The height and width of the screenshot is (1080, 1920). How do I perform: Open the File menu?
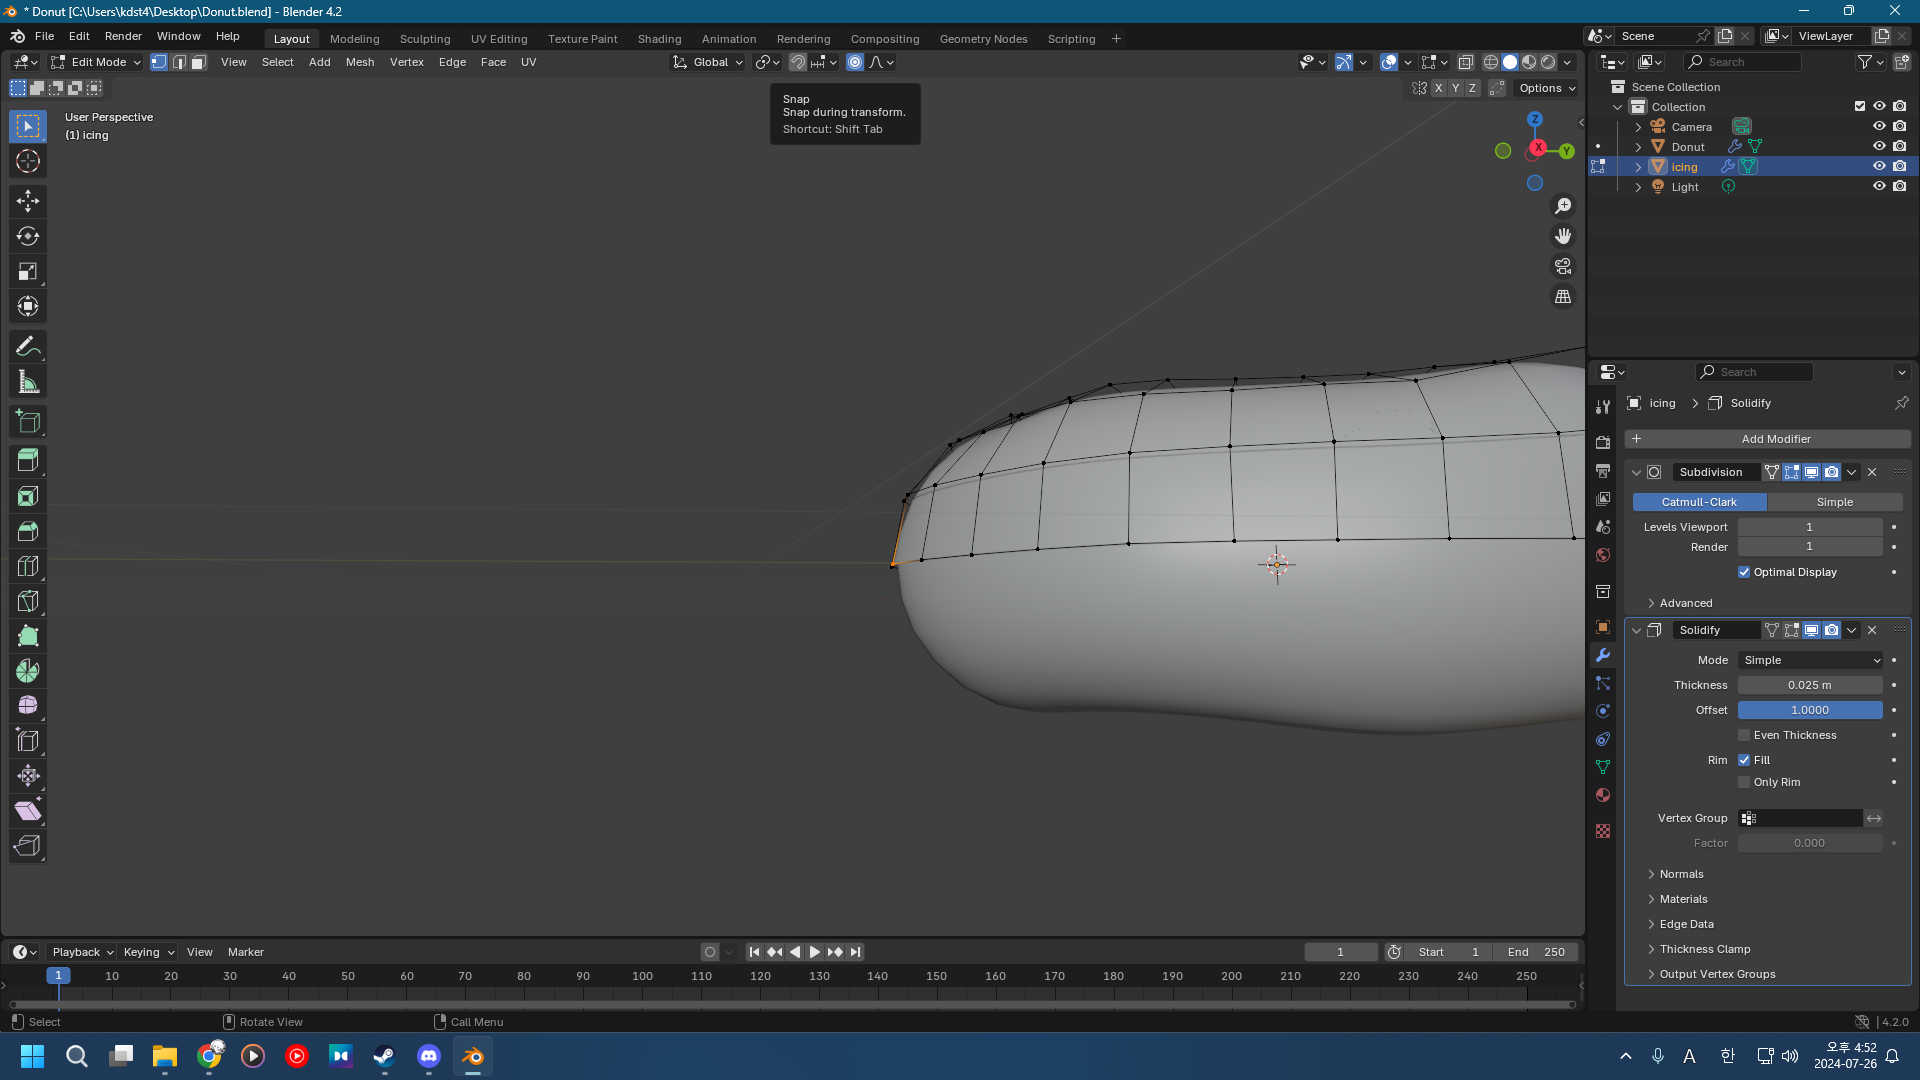click(44, 36)
